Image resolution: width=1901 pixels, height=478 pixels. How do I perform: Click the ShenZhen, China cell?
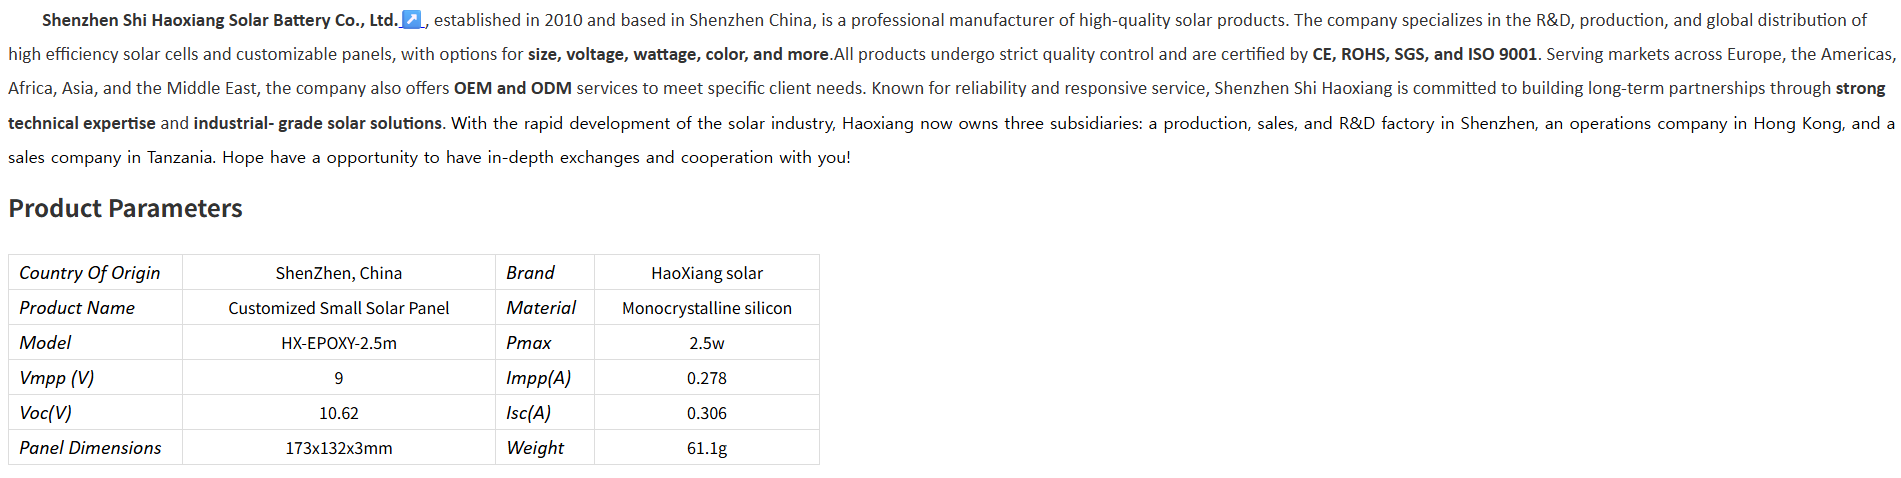click(x=338, y=273)
